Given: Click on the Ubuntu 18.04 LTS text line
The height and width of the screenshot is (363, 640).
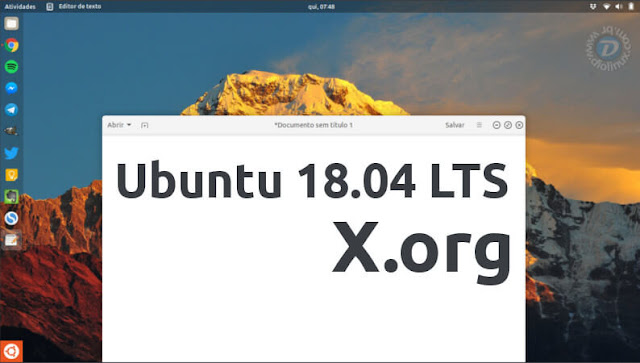Looking at the screenshot, I should point(312,180).
